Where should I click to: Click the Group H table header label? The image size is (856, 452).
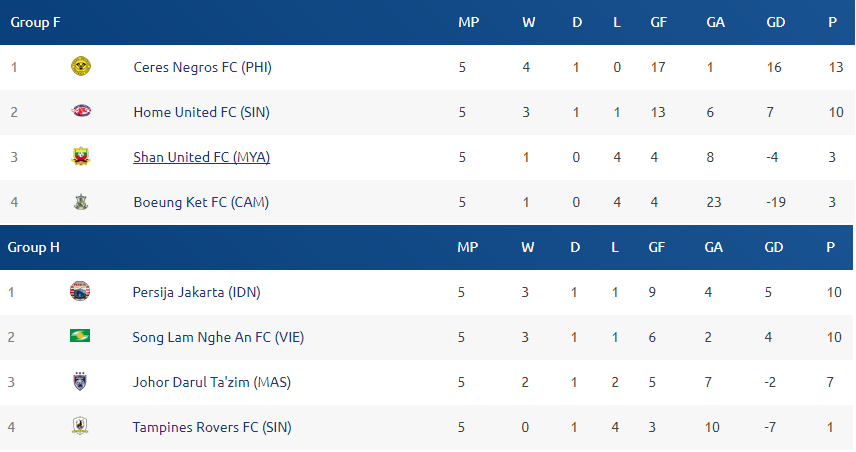coord(33,247)
